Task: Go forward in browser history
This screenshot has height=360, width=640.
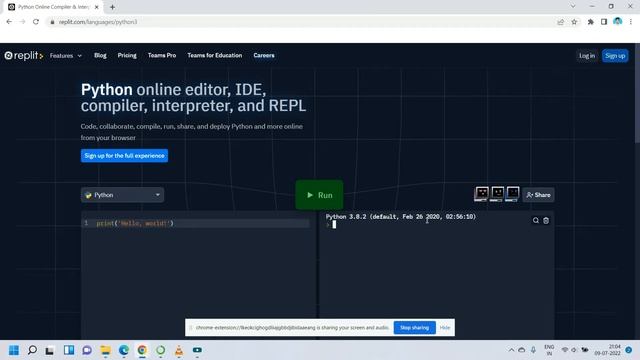Action: (x=22, y=22)
